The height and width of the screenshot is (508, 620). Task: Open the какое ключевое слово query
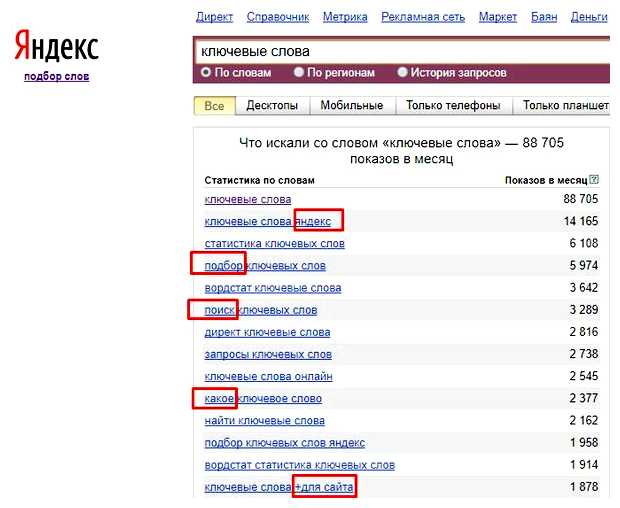point(263,398)
